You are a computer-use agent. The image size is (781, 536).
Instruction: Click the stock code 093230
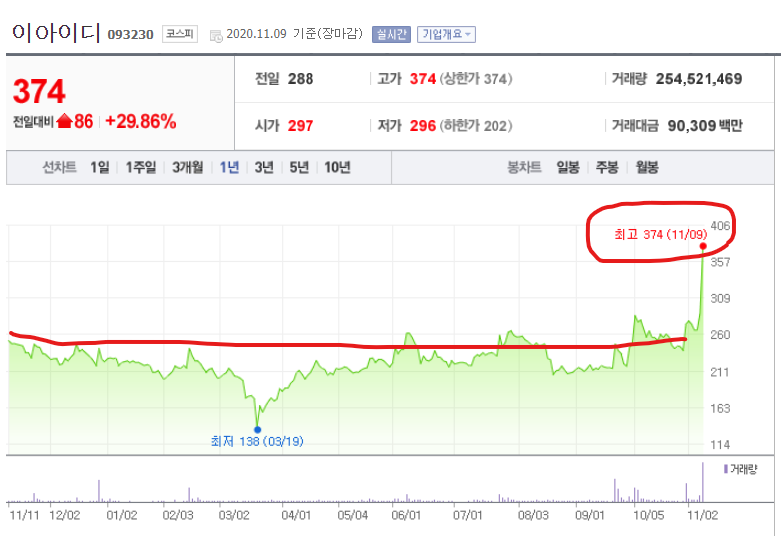[130, 34]
